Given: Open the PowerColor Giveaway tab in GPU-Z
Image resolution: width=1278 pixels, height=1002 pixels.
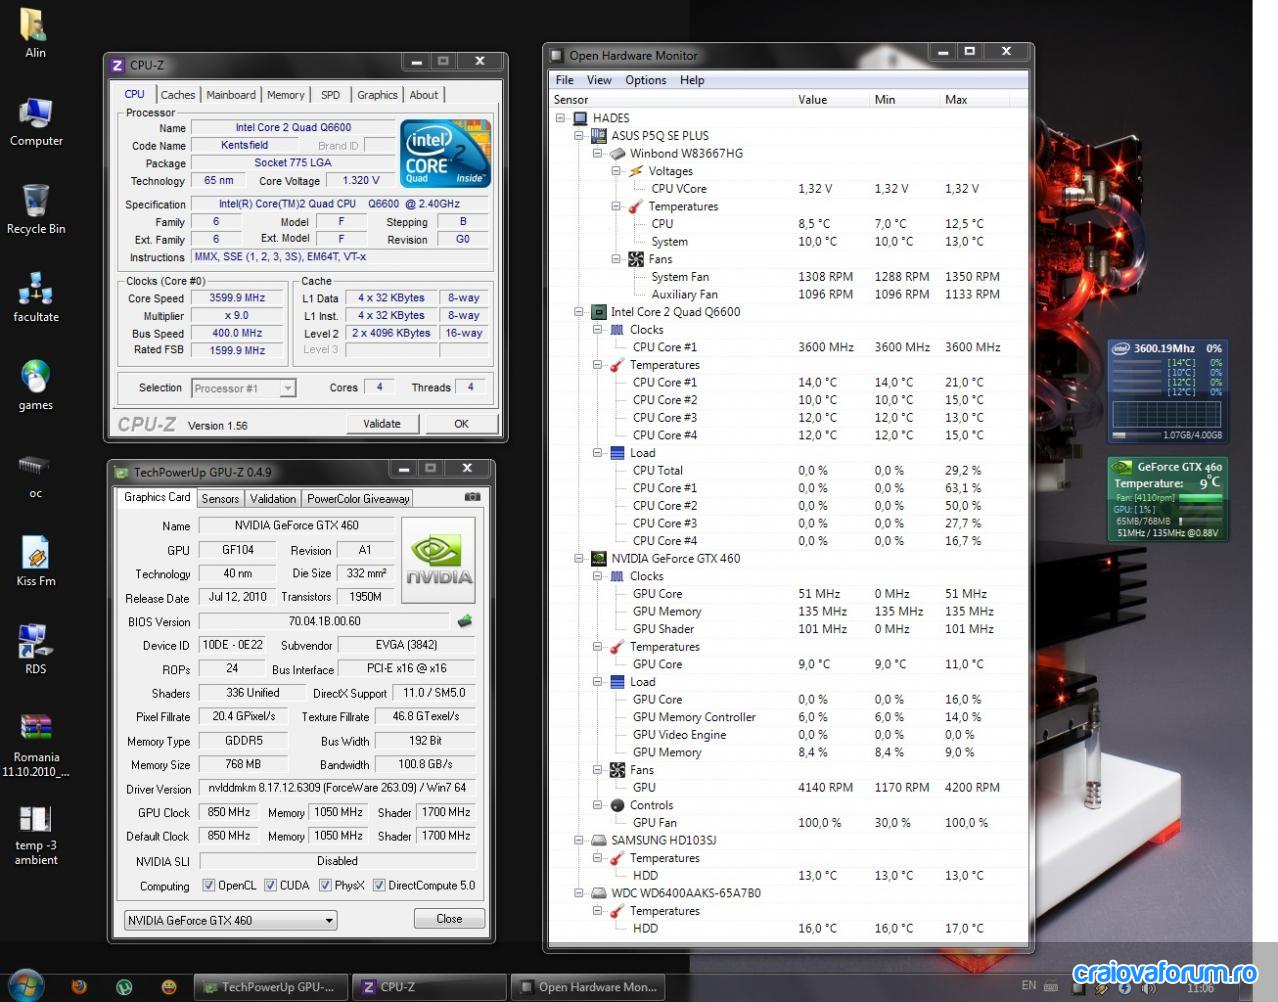Looking at the screenshot, I should click(x=358, y=499).
